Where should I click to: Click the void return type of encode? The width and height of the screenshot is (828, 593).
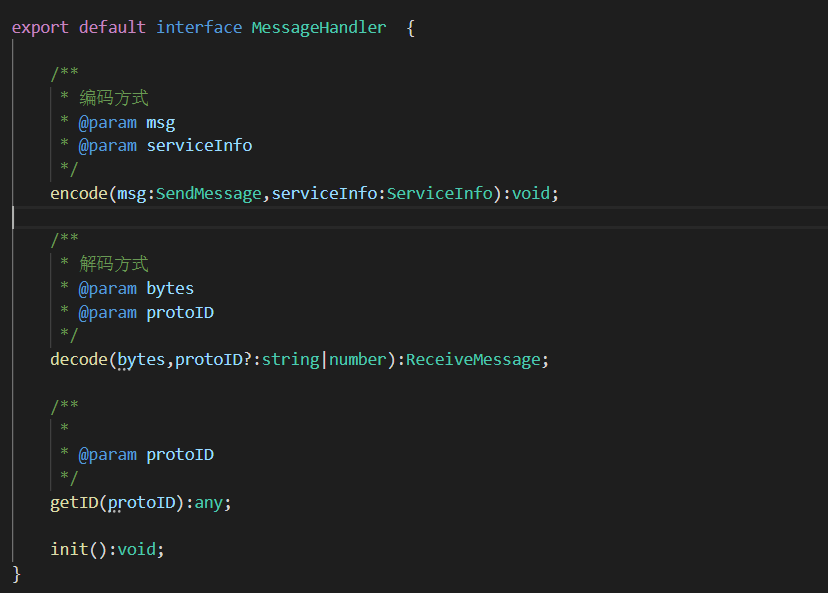tap(531, 193)
